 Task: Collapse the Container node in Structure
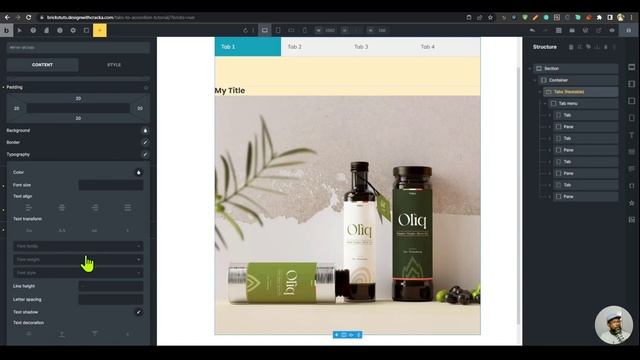tap(535, 80)
